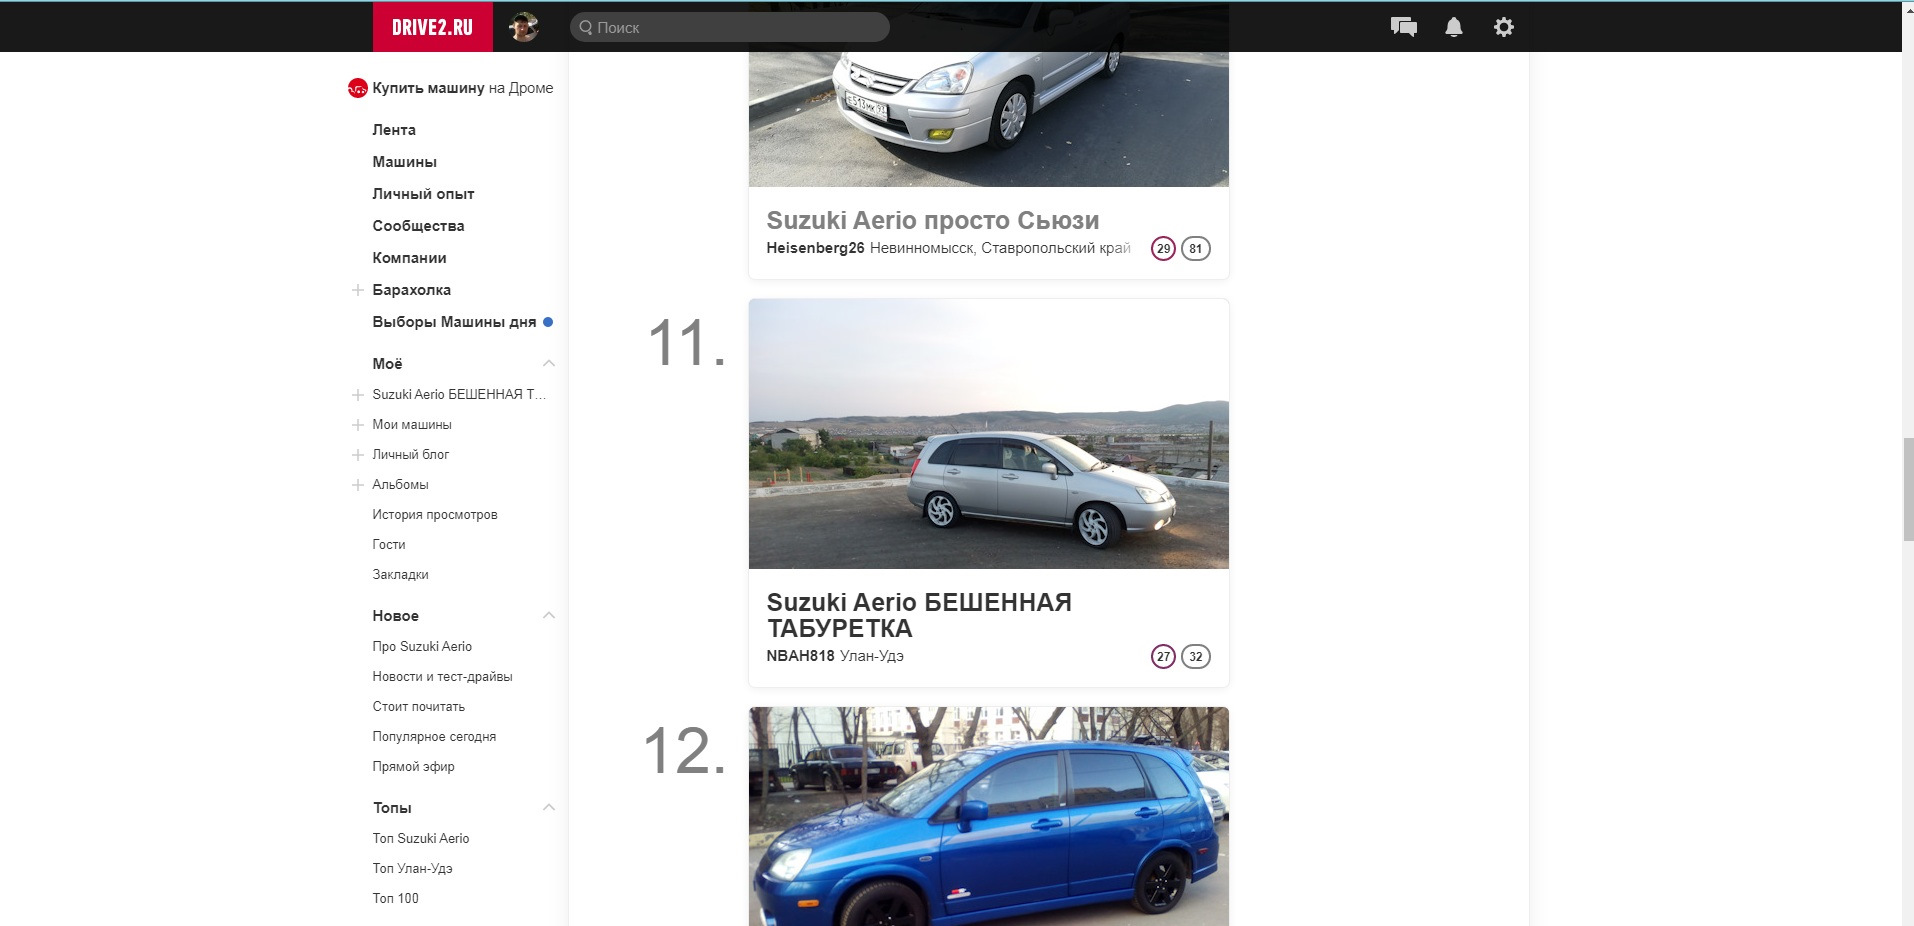Open Suzuki Aerio просто Сьюзи title
Screen dimensions: 1914x926
[x=932, y=220]
